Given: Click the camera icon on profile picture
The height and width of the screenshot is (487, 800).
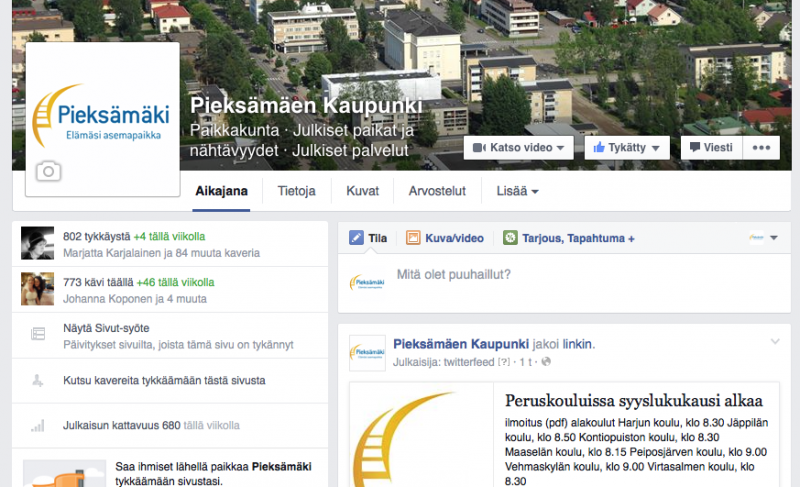Looking at the screenshot, I should [x=48, y=171].
